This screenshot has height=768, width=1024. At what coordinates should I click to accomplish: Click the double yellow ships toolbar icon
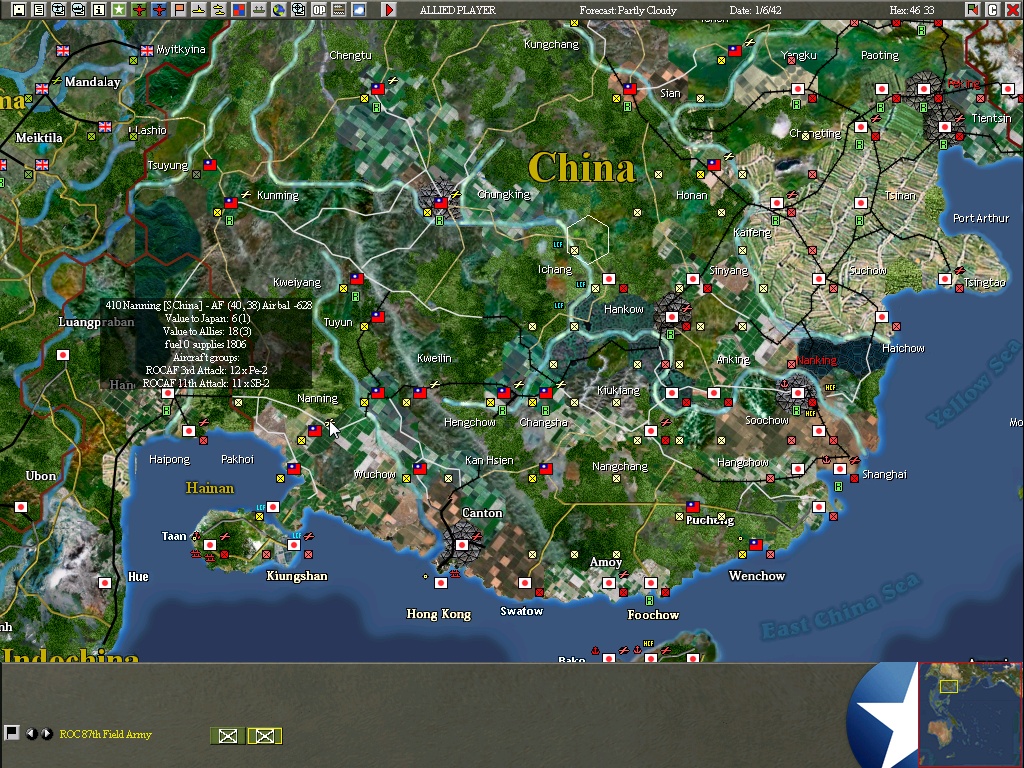[x=219, y=9]
